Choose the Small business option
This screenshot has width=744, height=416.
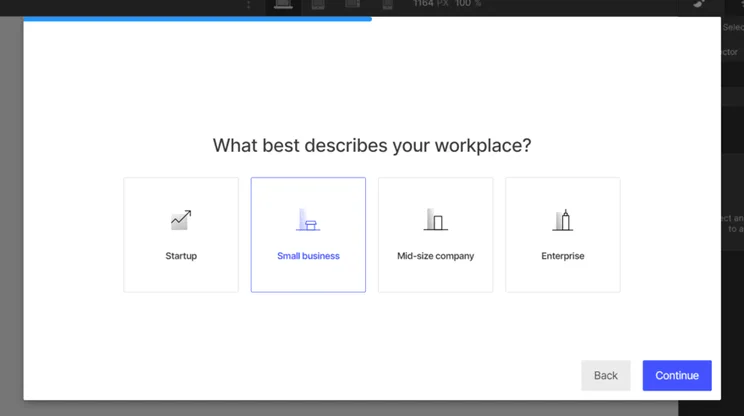pyautogui.click(x=308, y=235)
